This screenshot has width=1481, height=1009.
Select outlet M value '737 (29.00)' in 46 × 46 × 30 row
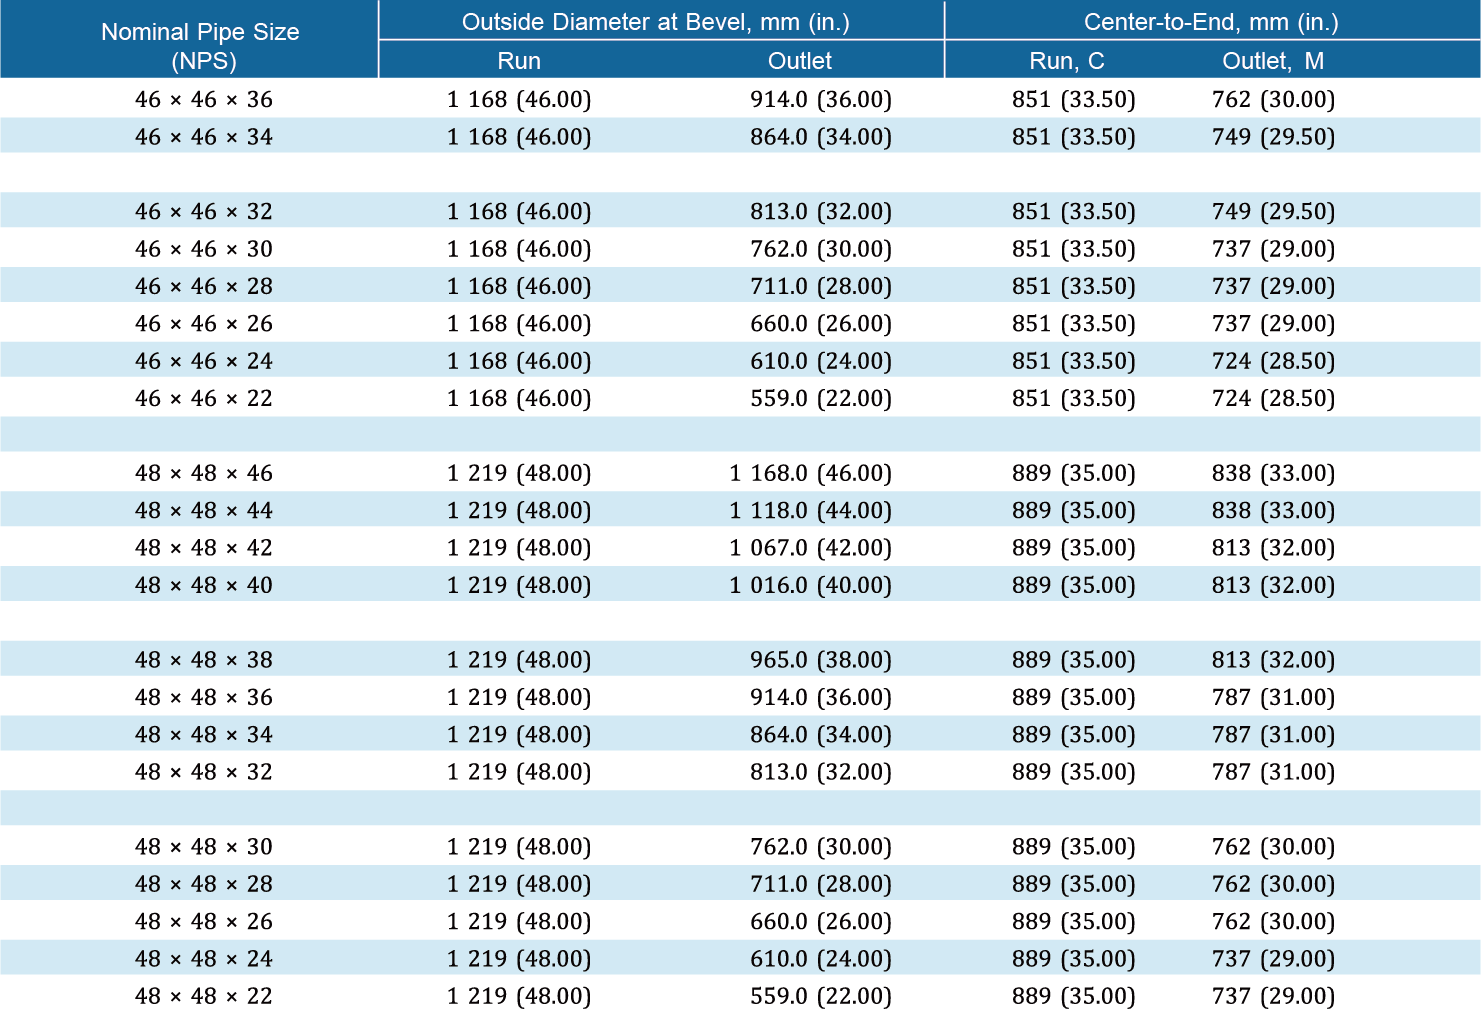[x=1274, y=249]
